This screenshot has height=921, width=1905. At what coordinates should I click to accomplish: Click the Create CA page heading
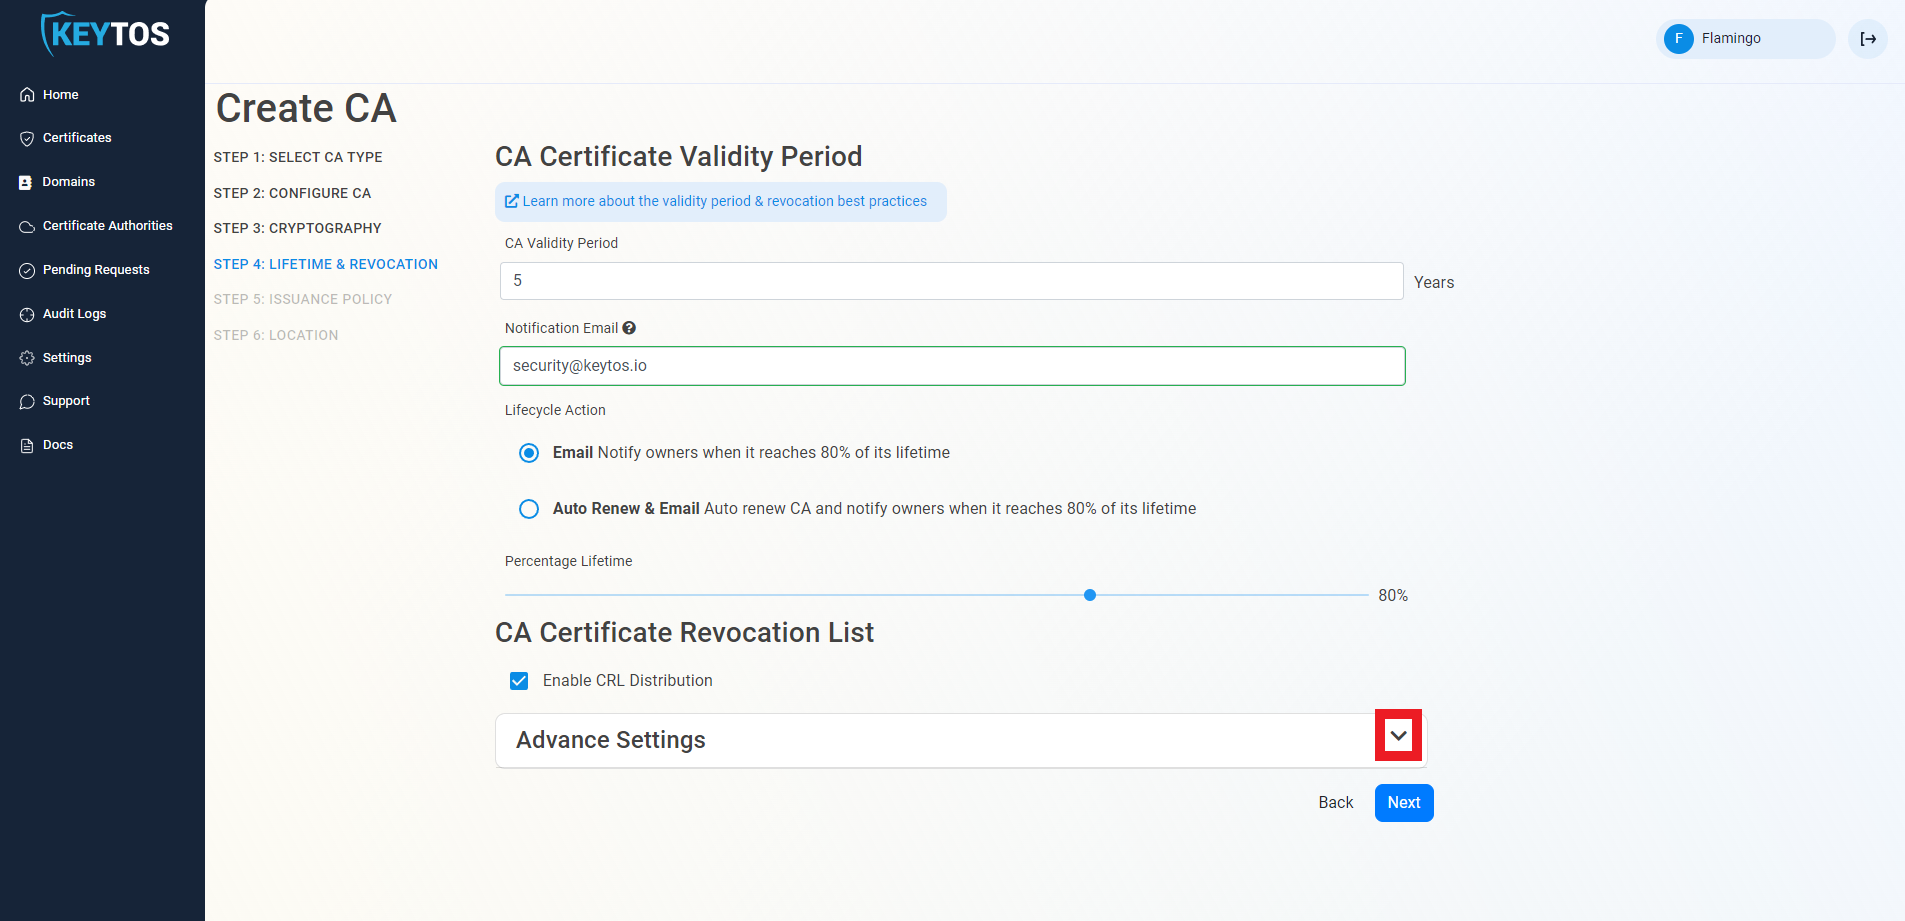click(306, 108)
